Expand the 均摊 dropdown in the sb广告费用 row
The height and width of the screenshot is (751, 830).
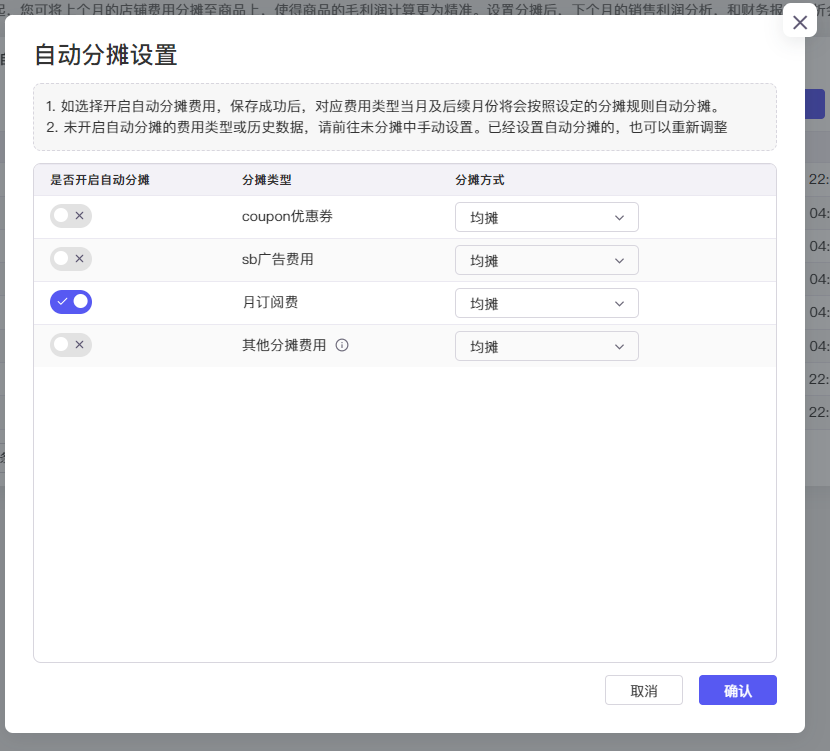click(x=546, y=260)
